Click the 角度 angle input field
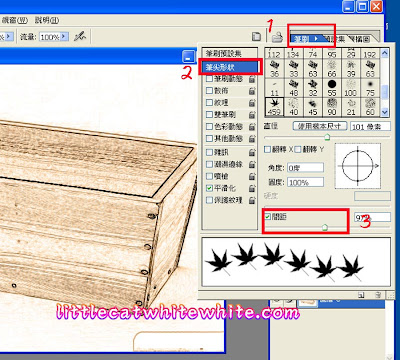The image size is (400, 360). pos(305,168)
